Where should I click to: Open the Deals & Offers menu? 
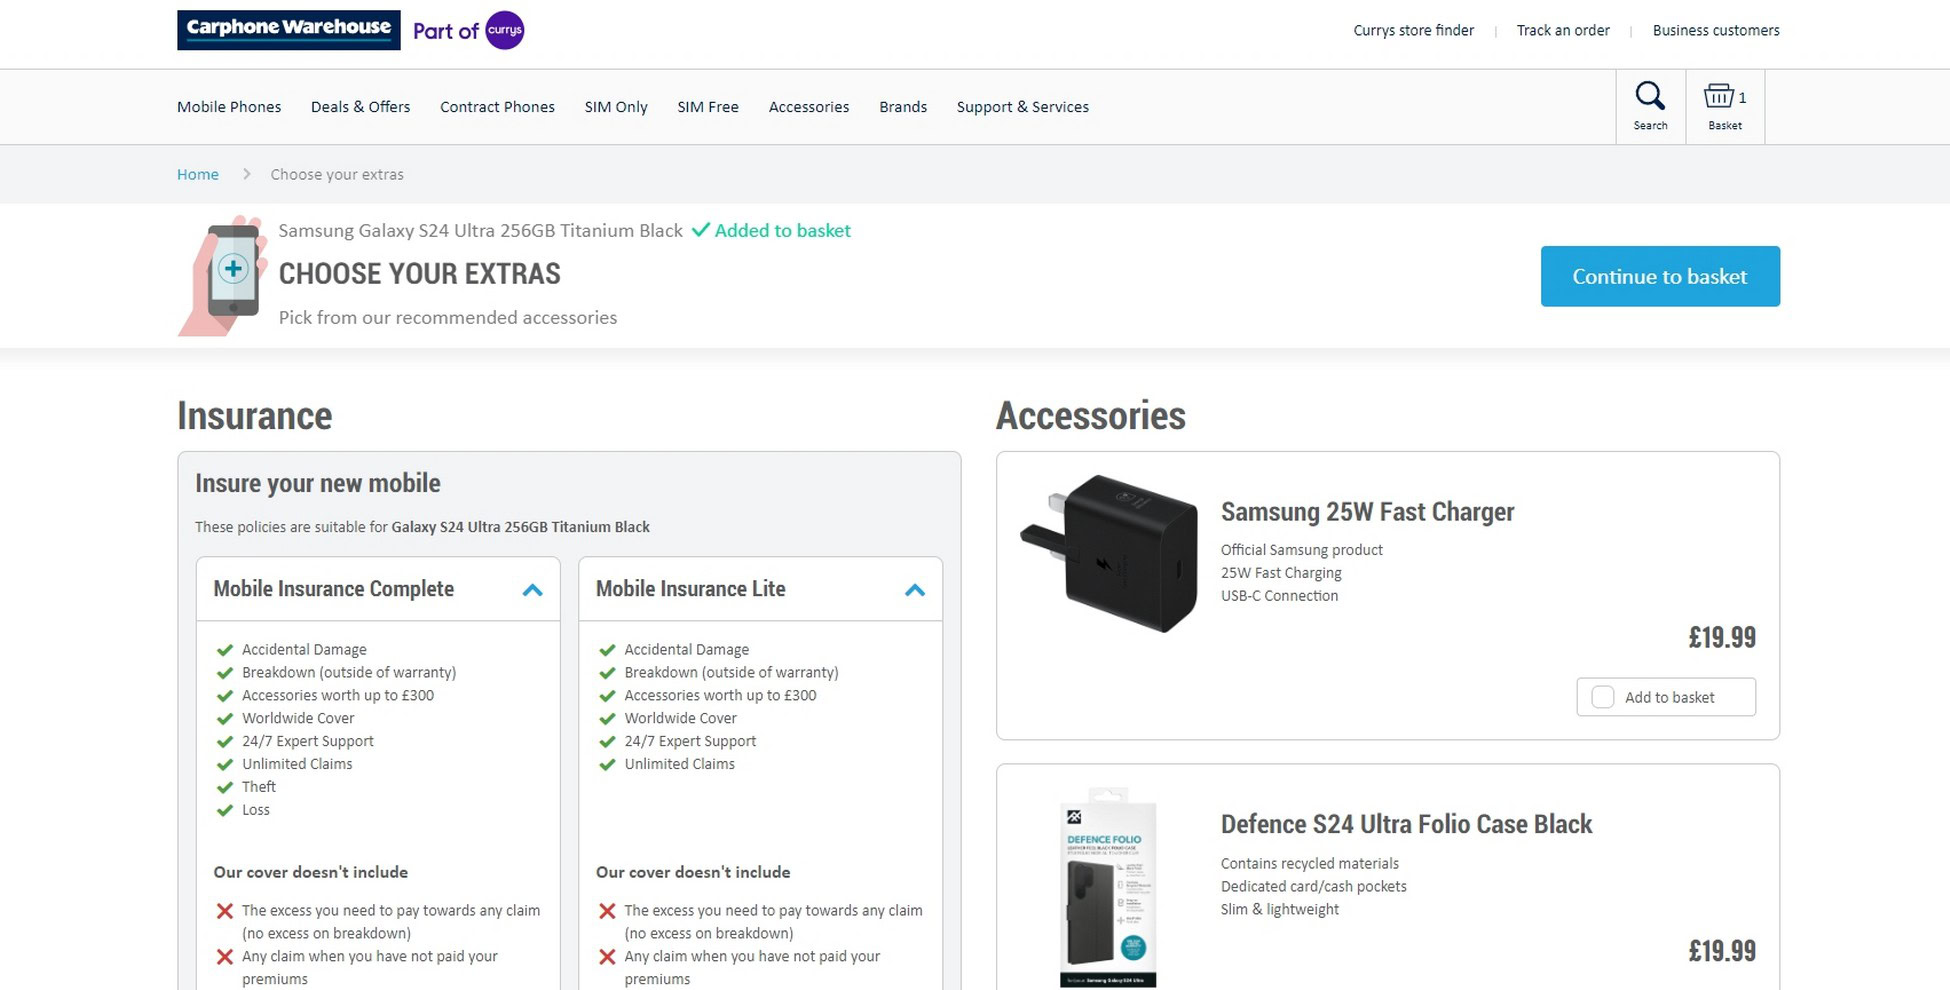[x=360, y=107]
